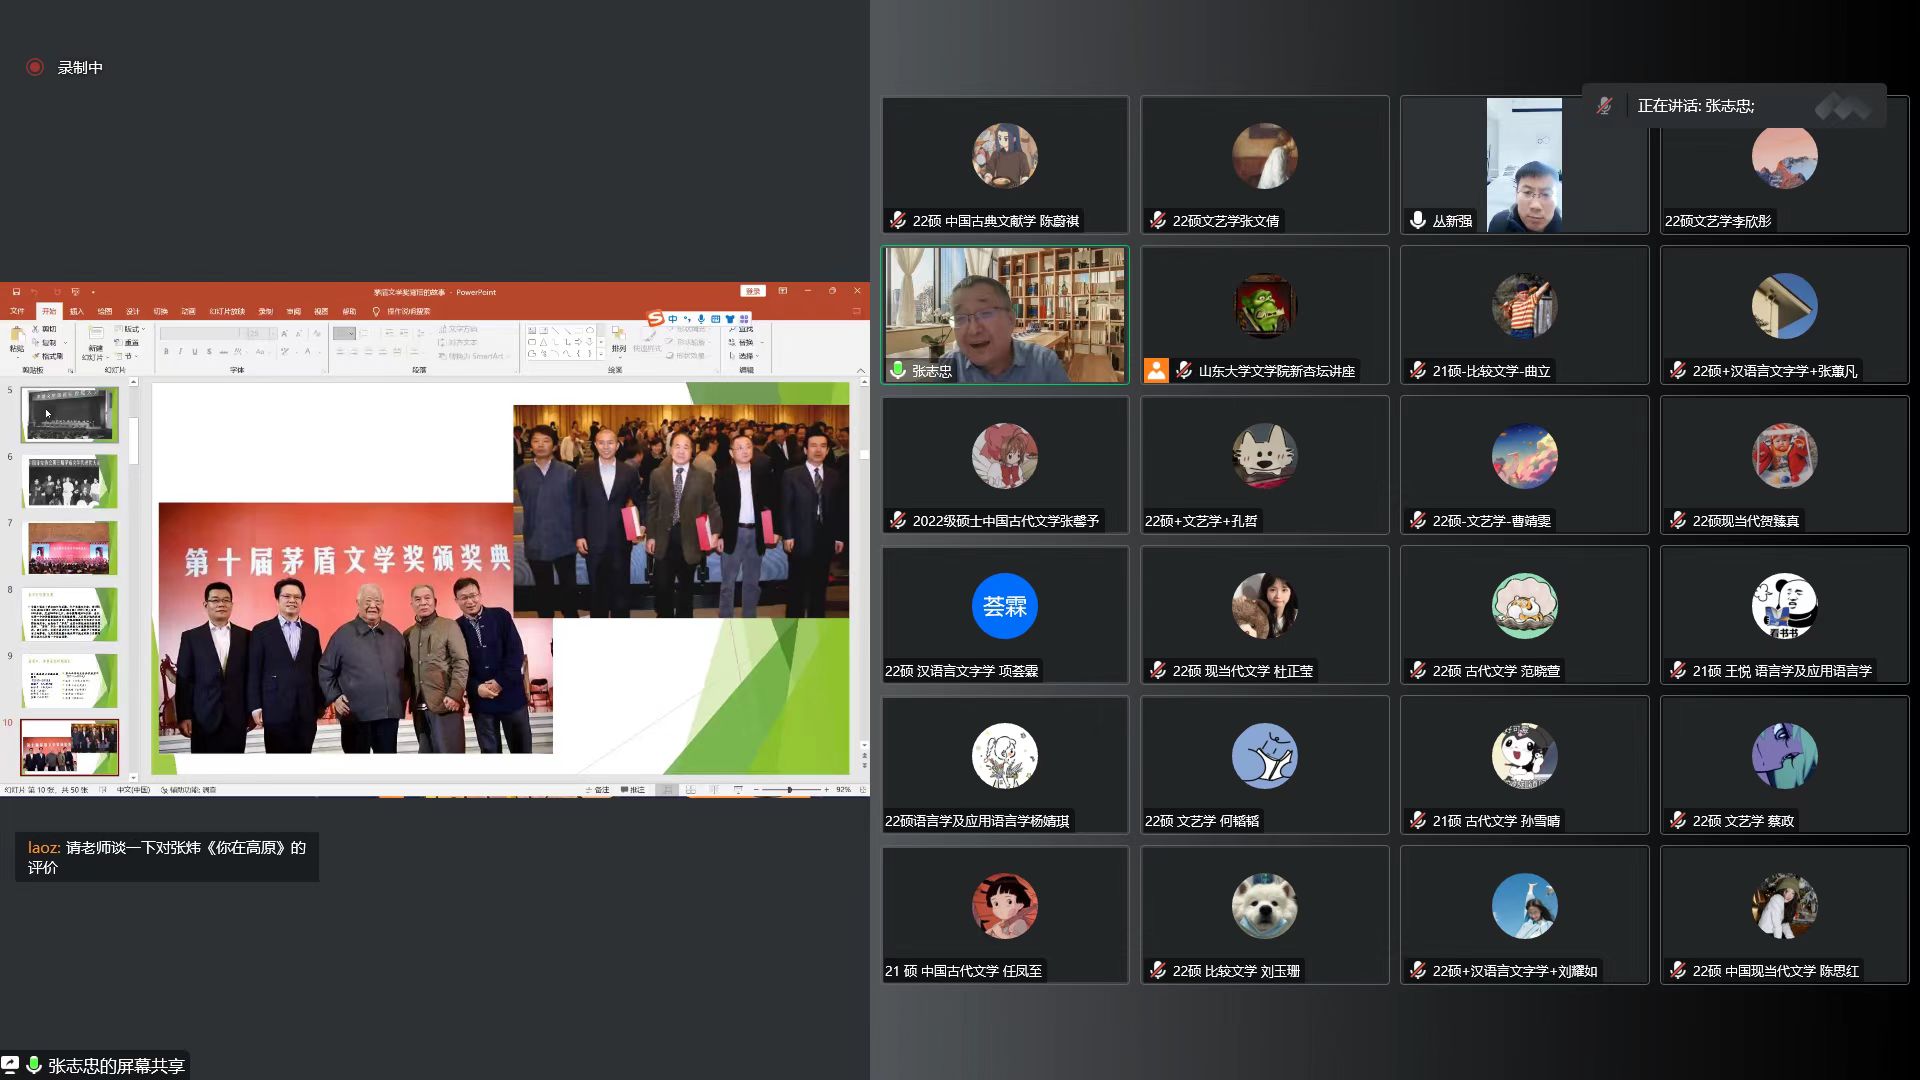Click the Sogou input method S logo
This screenshot has height=1080, width=1920.
pos(656,318)
